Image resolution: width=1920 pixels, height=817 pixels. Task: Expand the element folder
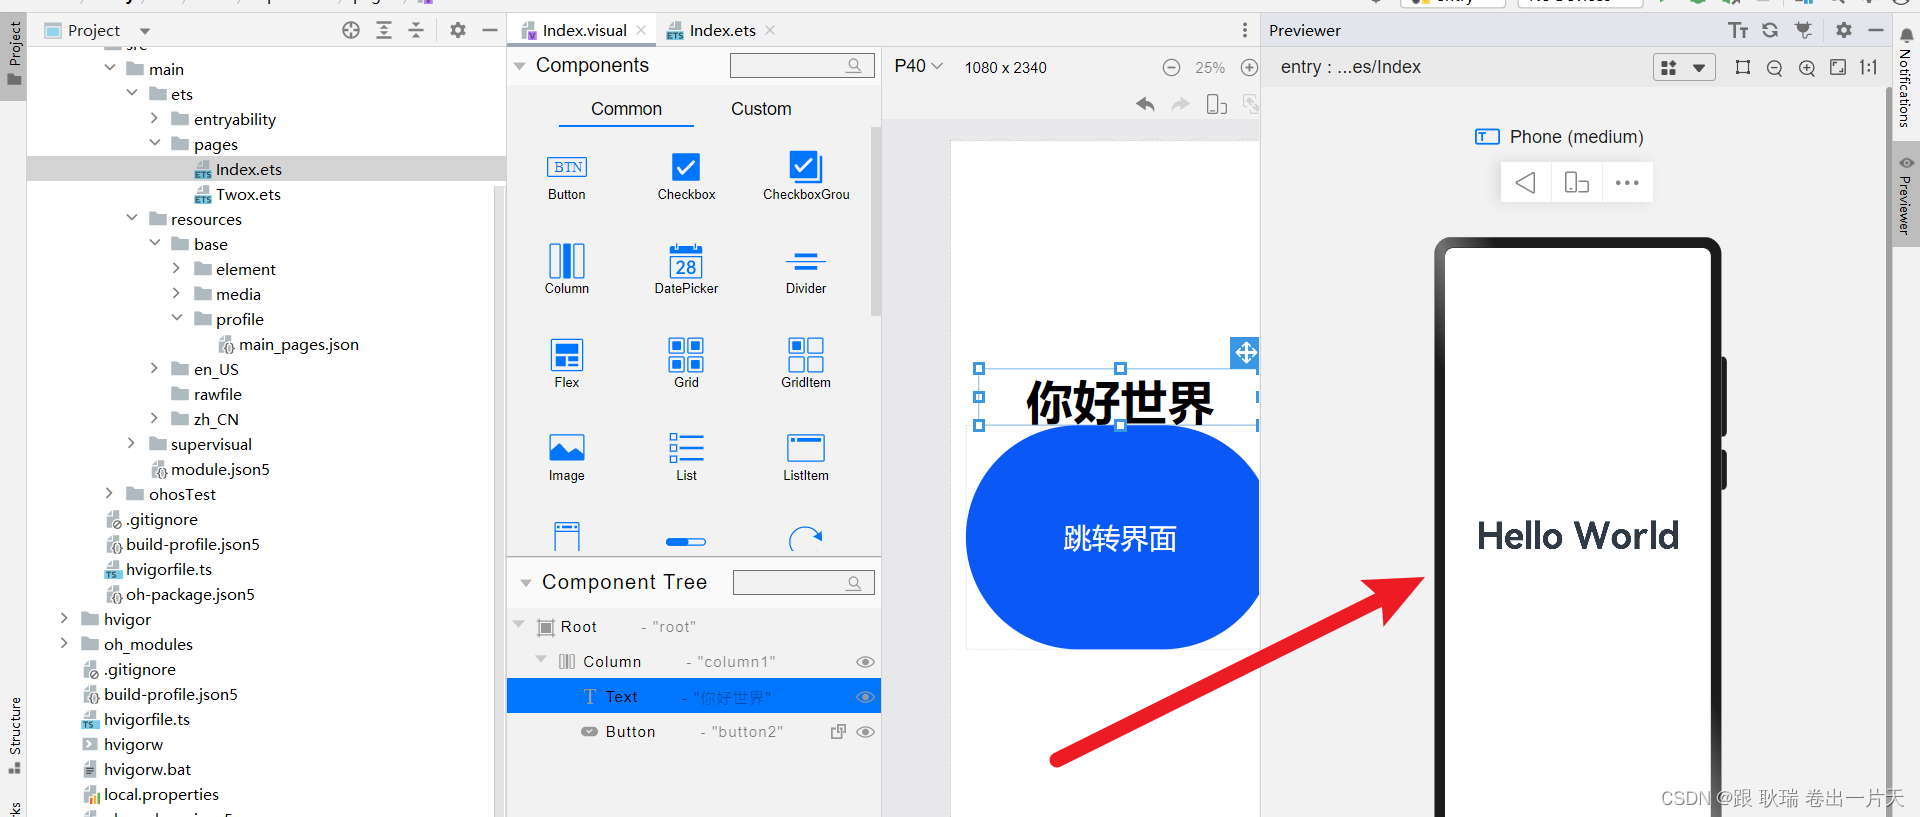(176, 268)
